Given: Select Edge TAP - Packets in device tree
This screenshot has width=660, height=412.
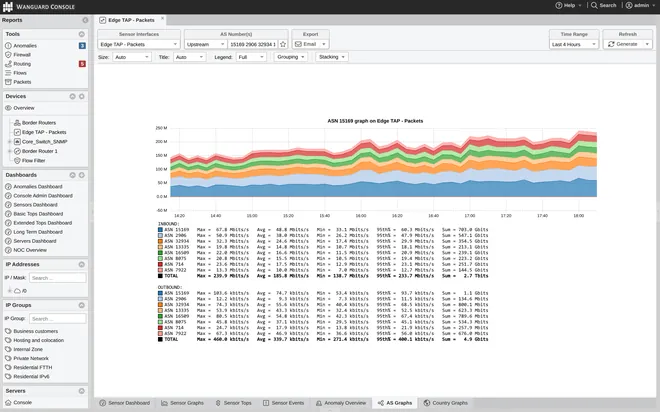Looking at the screenshot, I should coord(44,132).
